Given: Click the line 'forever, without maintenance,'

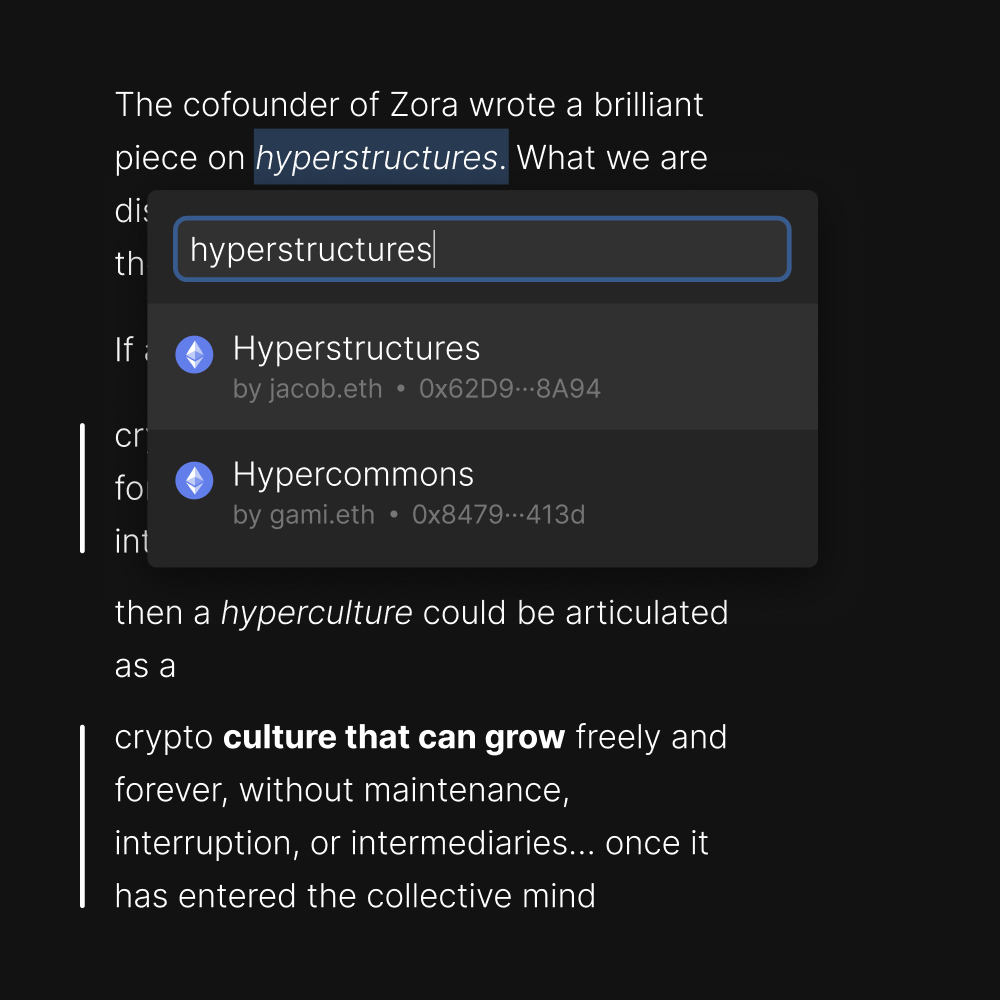Looking at the screenshot, I should click(x=342, y=790).
